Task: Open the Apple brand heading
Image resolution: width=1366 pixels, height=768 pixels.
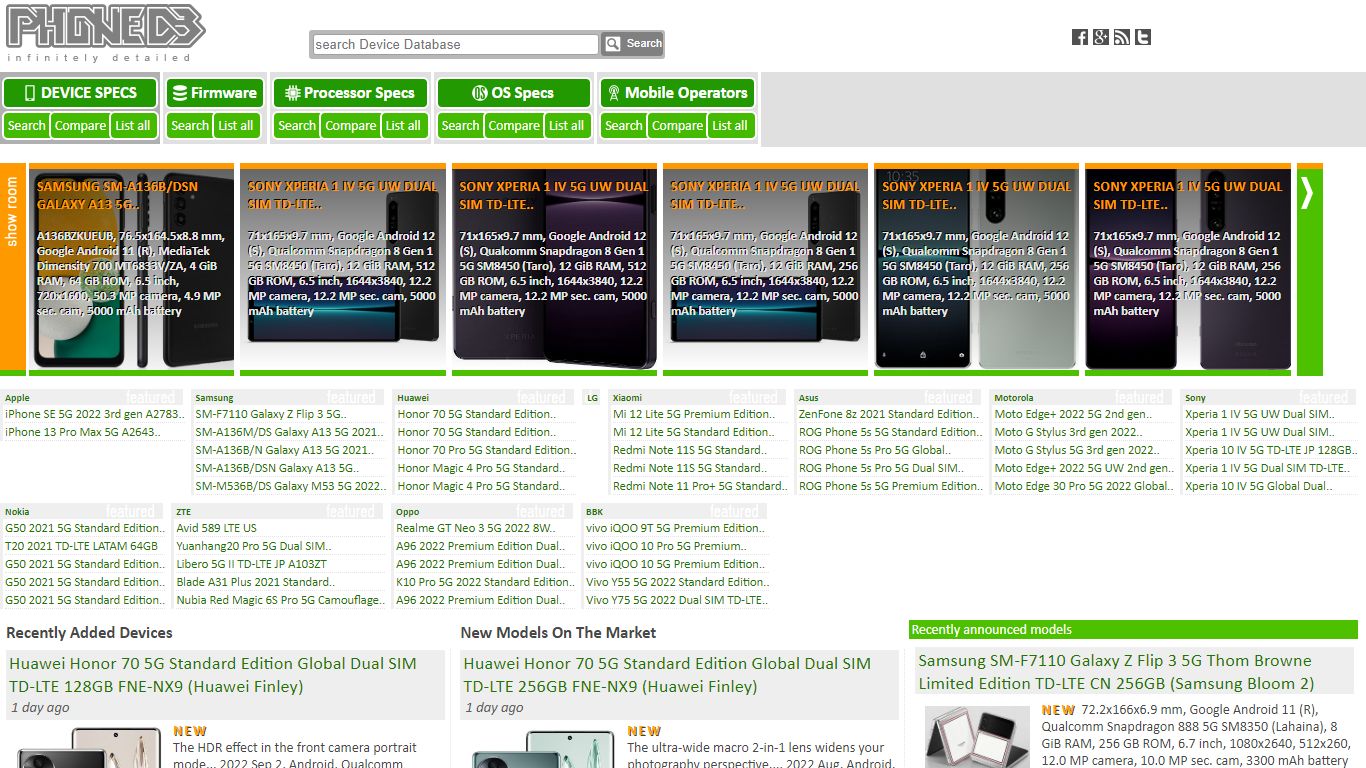Action: point(17,398)
